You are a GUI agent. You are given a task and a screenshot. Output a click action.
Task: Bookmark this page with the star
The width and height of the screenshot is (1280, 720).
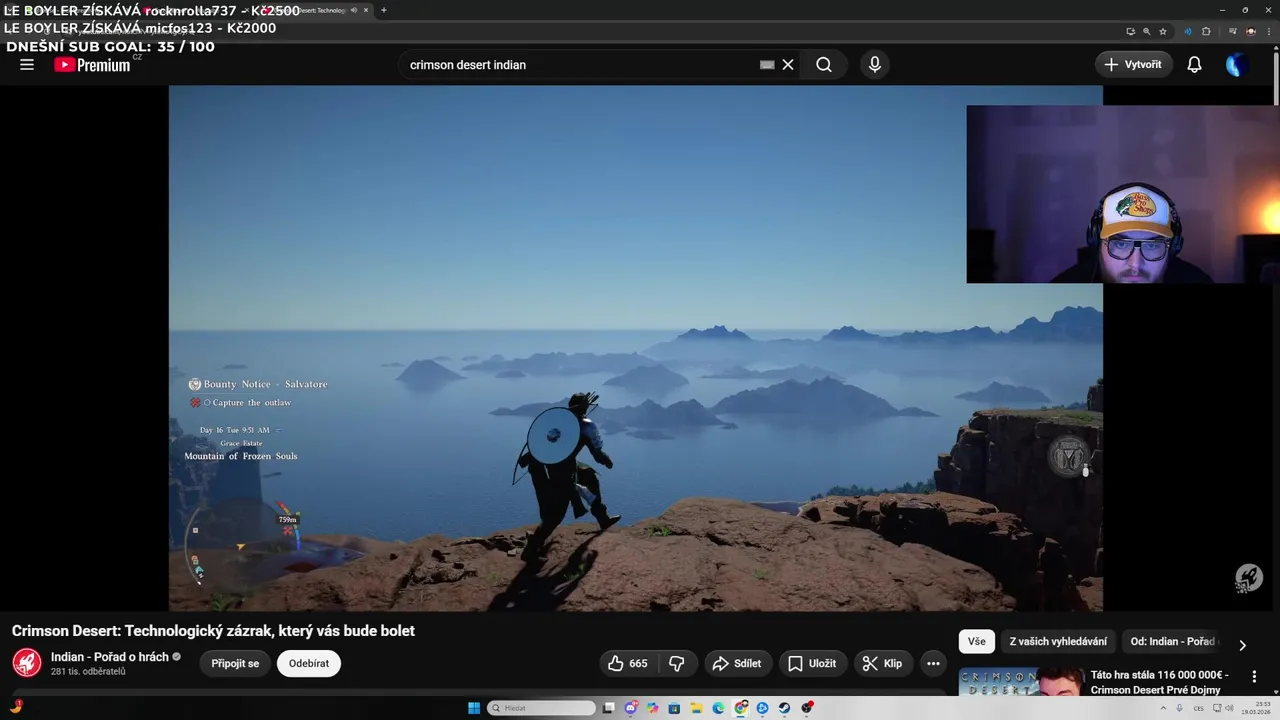point(1162,32)
